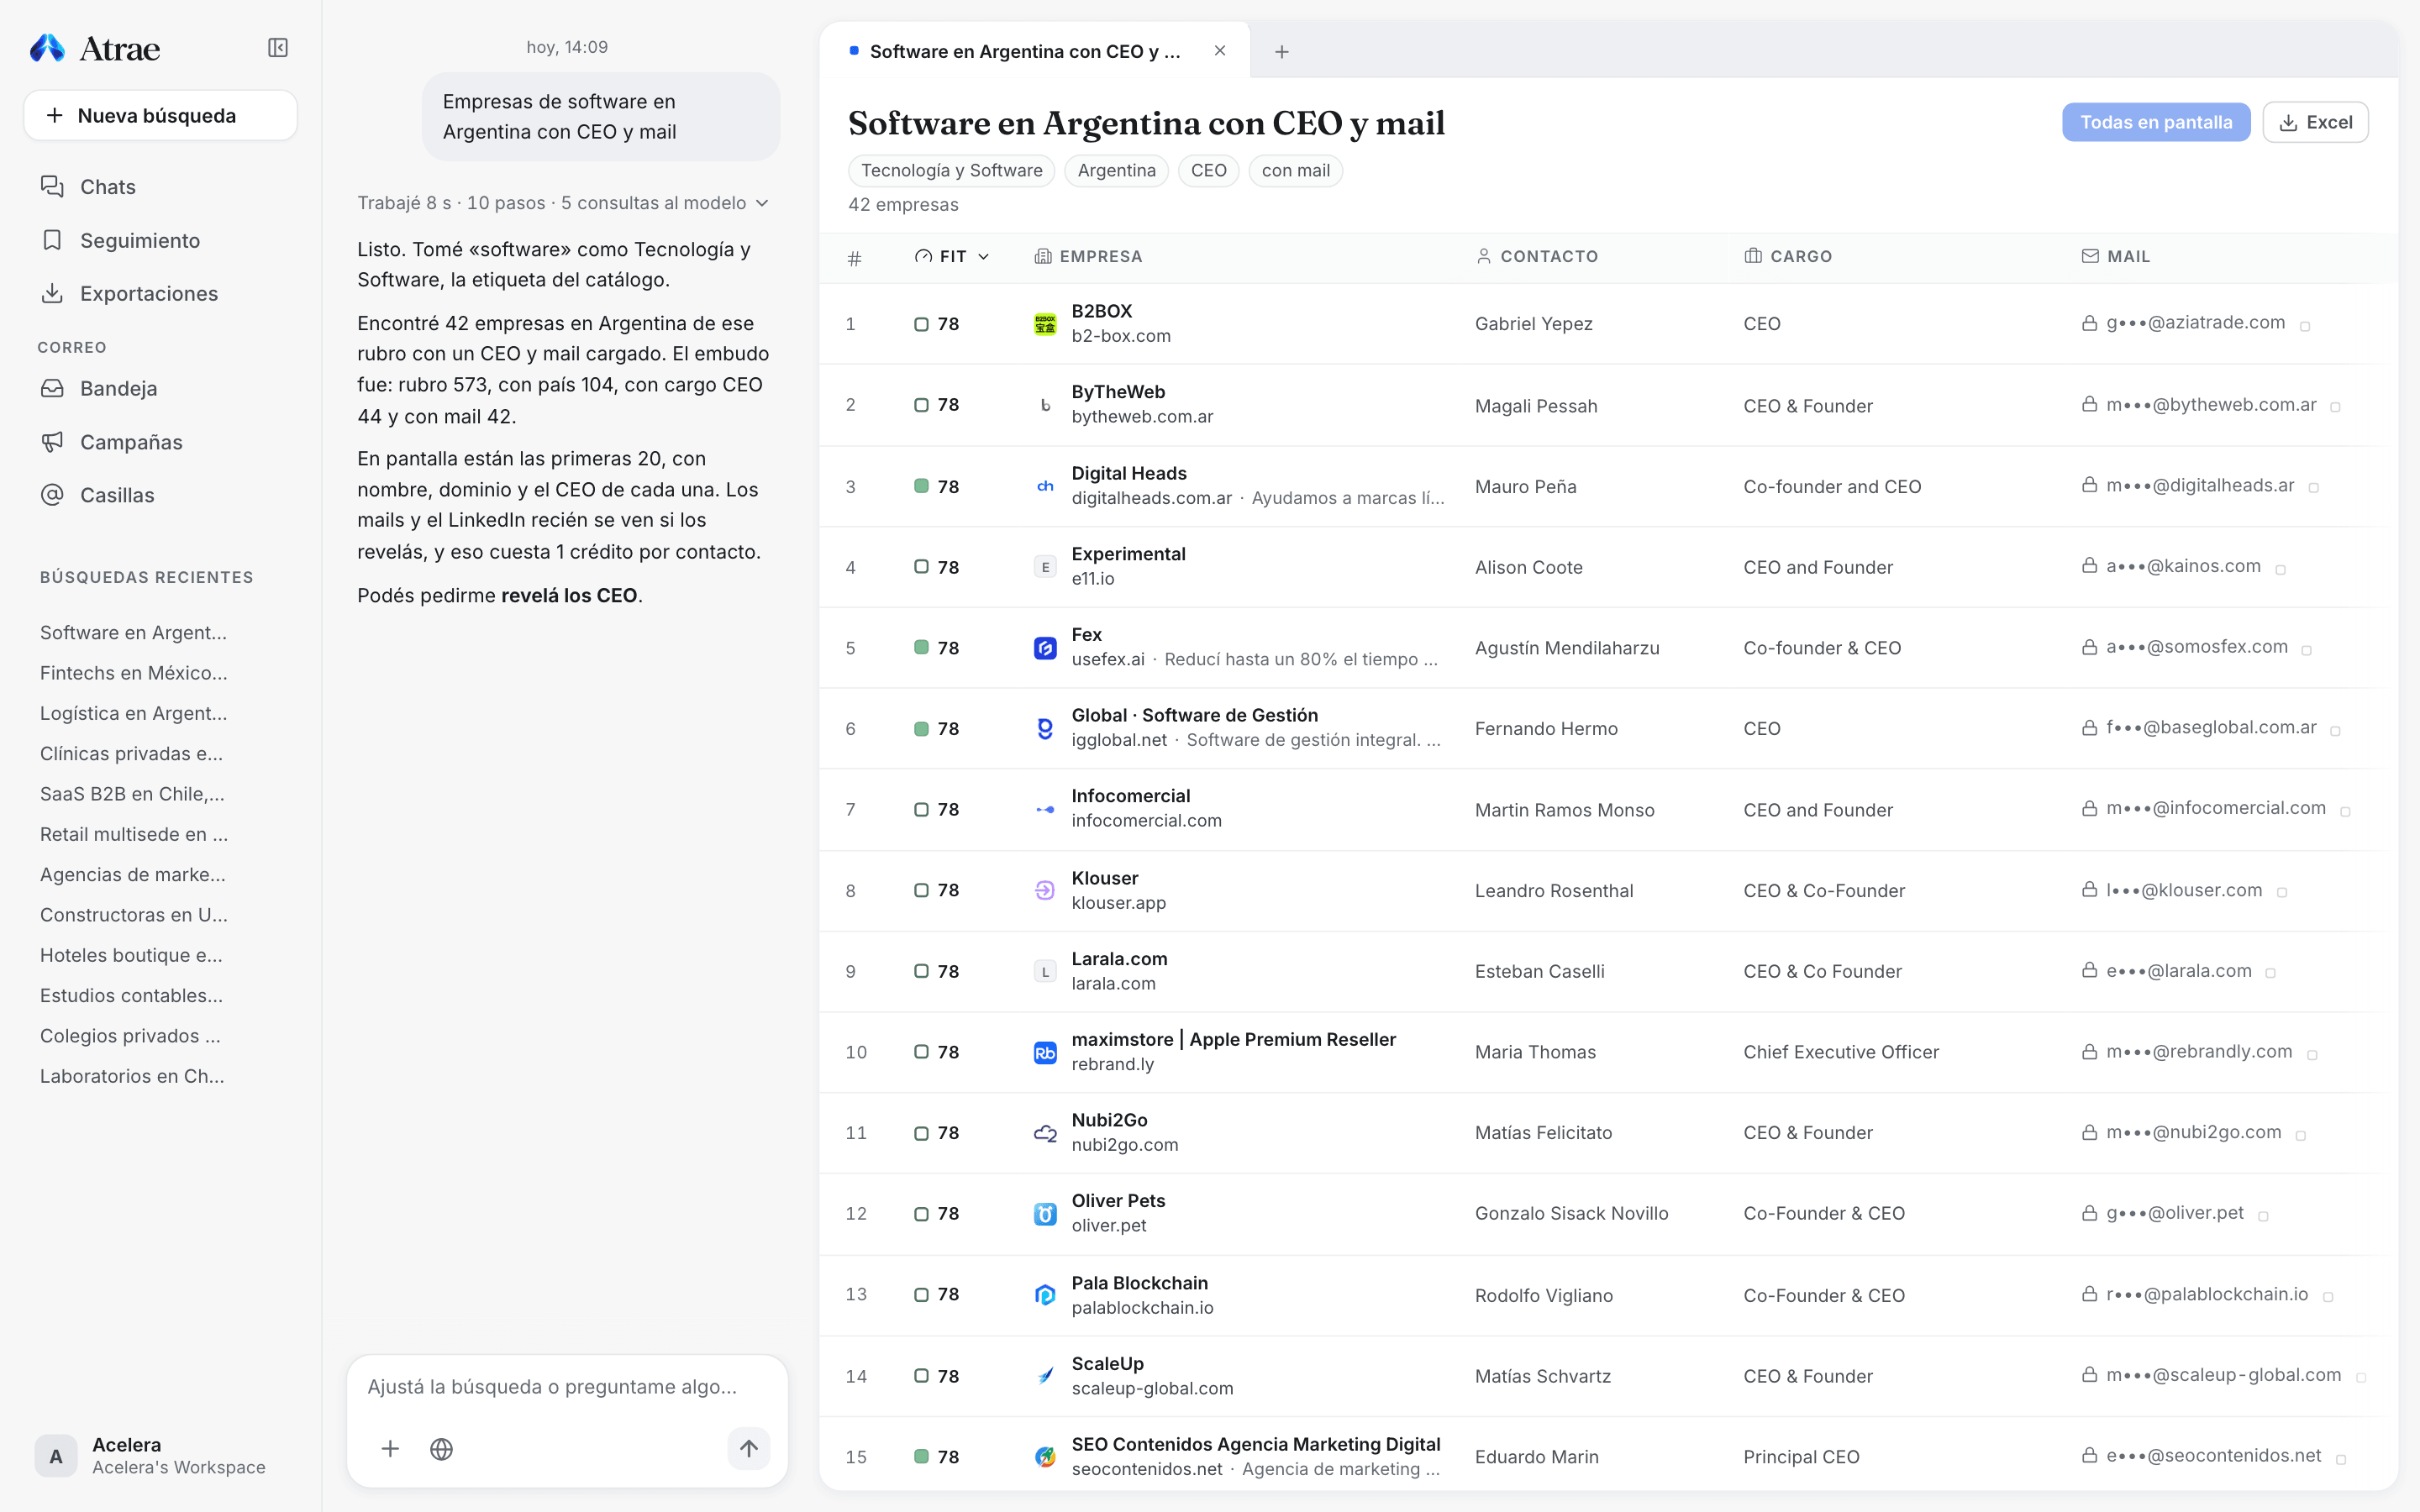Copy icon next to g•••@oliver.pet

[2263, 1216]
